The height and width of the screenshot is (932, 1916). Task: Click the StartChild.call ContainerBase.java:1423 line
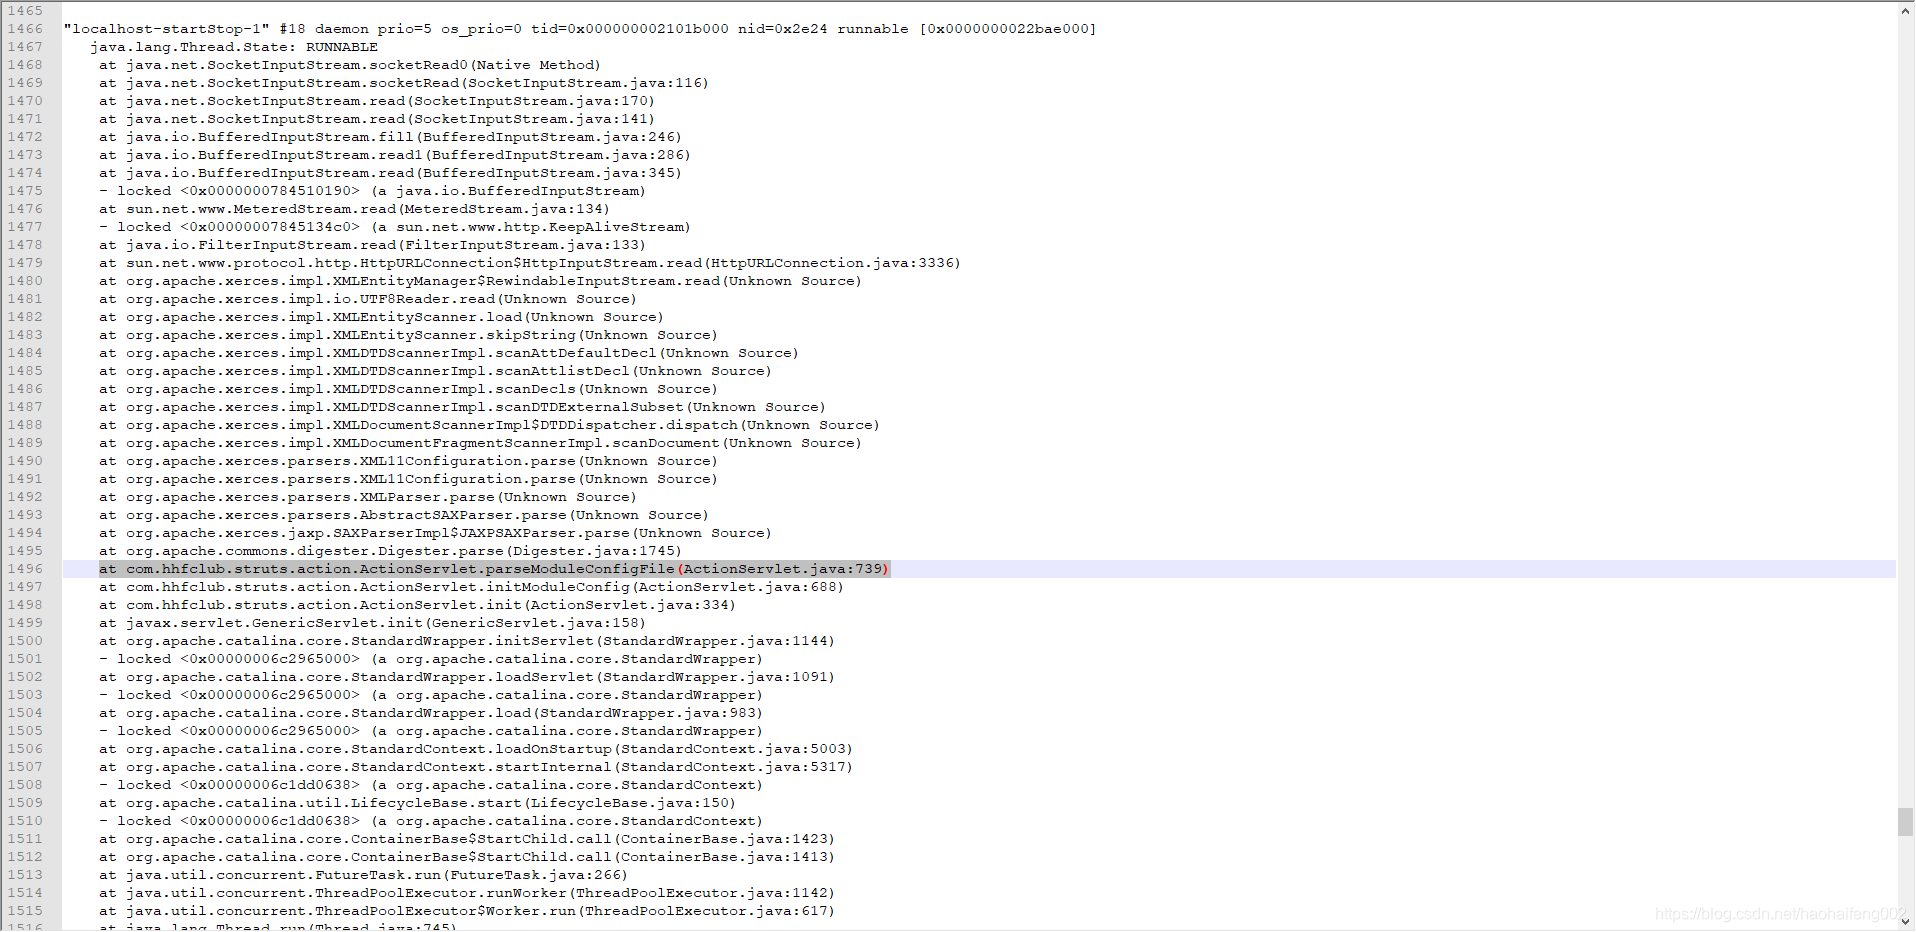pos(467,839)
